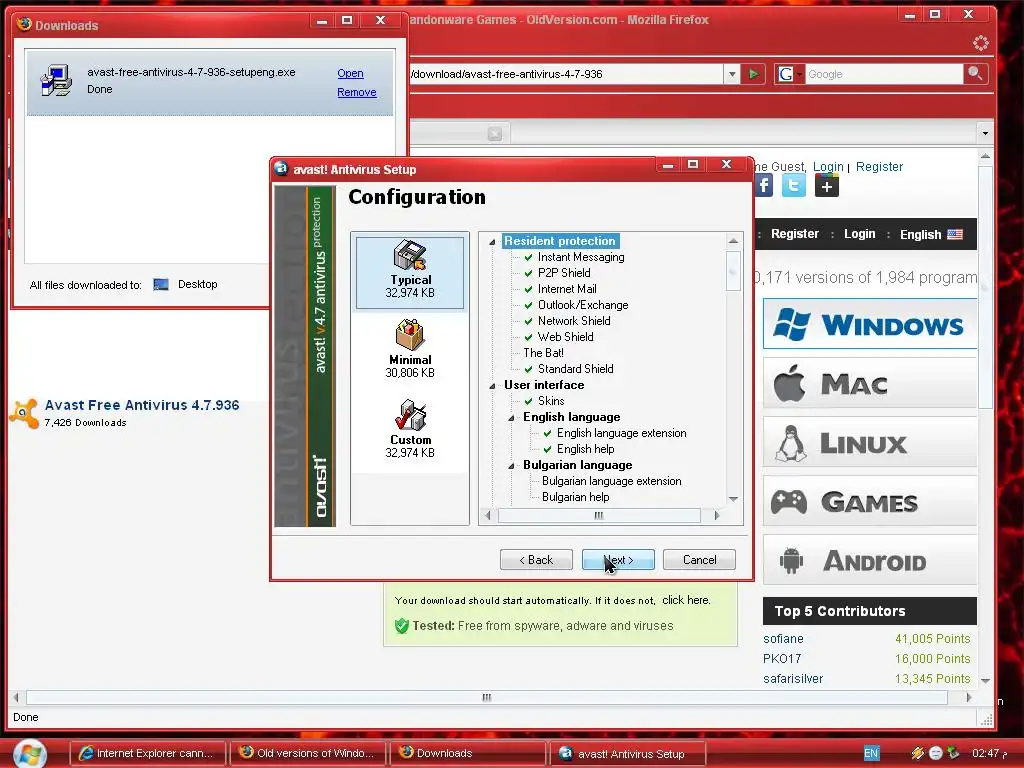Click the Avast orange logo icon on webpage
1024x768 pixels.
(24, 413)
